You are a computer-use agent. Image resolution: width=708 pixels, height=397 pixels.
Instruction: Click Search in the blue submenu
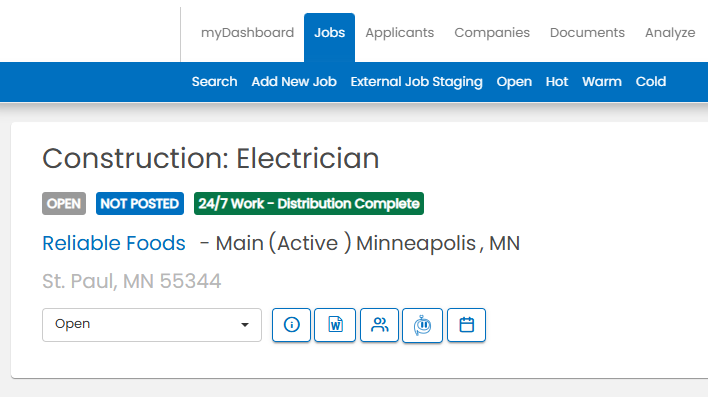click(x=214, y=82)
